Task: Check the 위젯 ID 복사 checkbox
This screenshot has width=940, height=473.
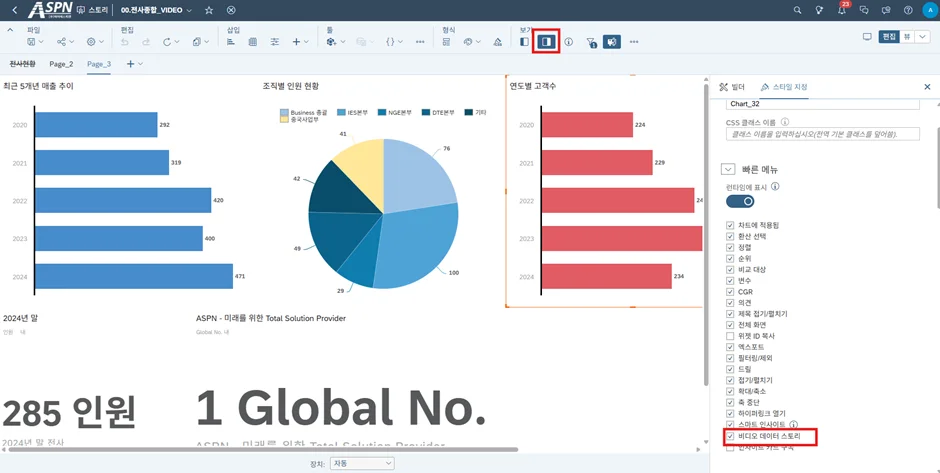Action: click(730, 336)
